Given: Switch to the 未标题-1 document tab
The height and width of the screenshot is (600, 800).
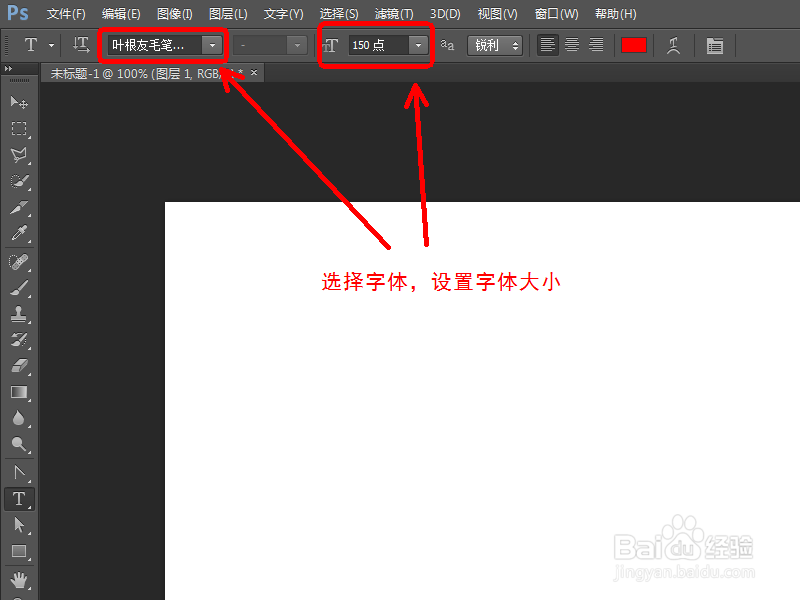Looking at the screenshot, I should tap(145, 73).
